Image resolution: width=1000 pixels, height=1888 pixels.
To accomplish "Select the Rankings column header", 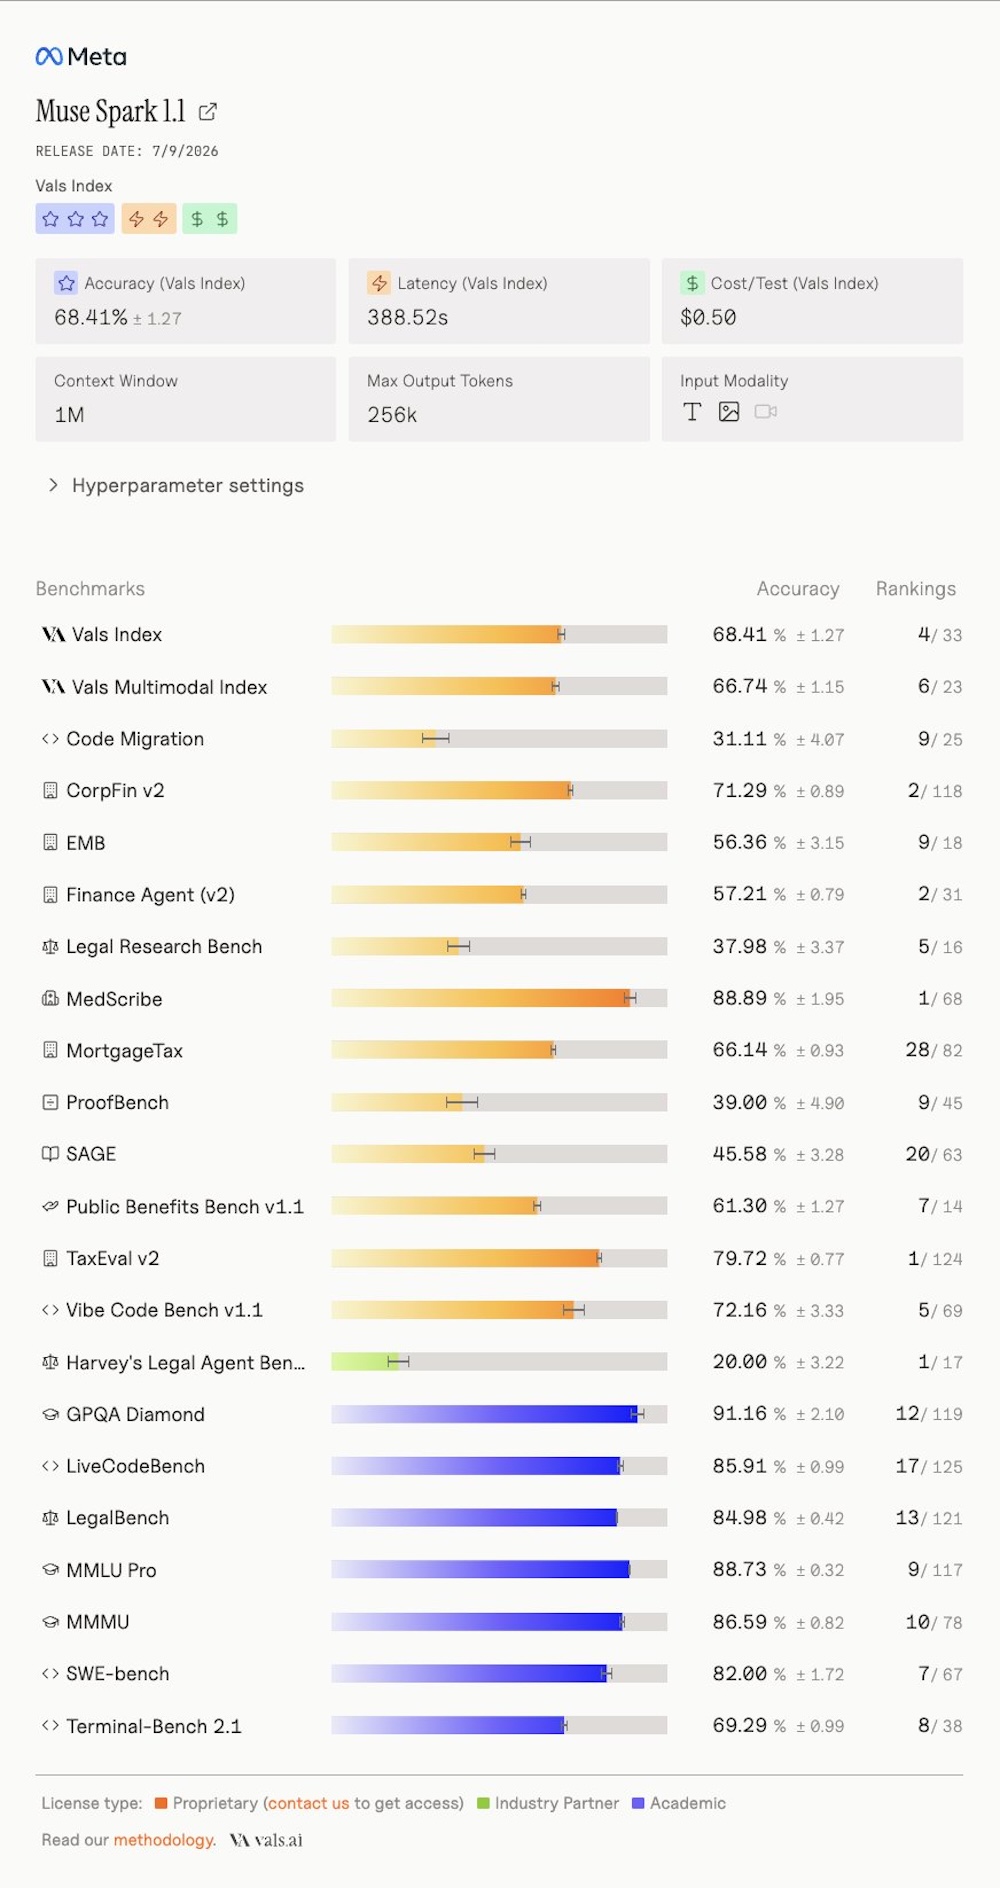I will click(916, 589).
